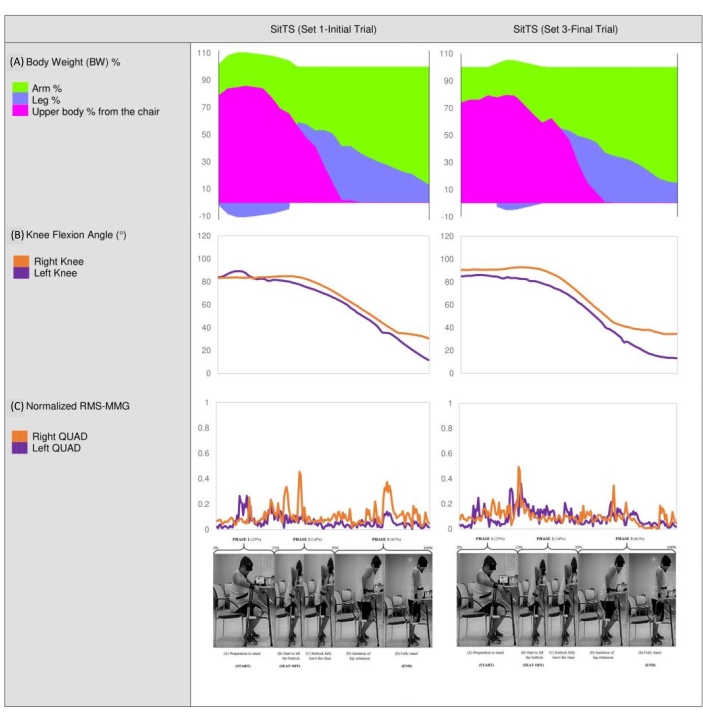Click '(END)' caption under Set 1 photos
703x718 pixels.
click(407, 666)
